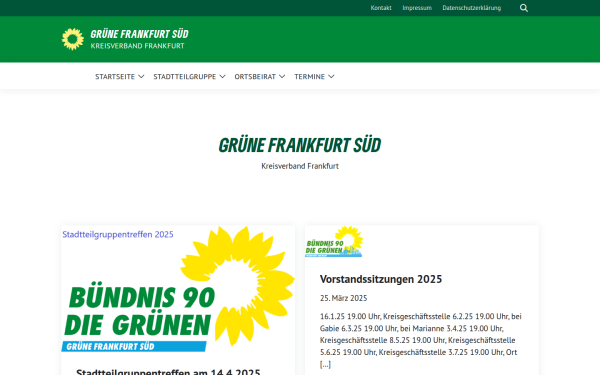This screenshot has width=600, height=375.
Task: Expand the Stadtteilgruppe chevron
Action: point(222,77)
